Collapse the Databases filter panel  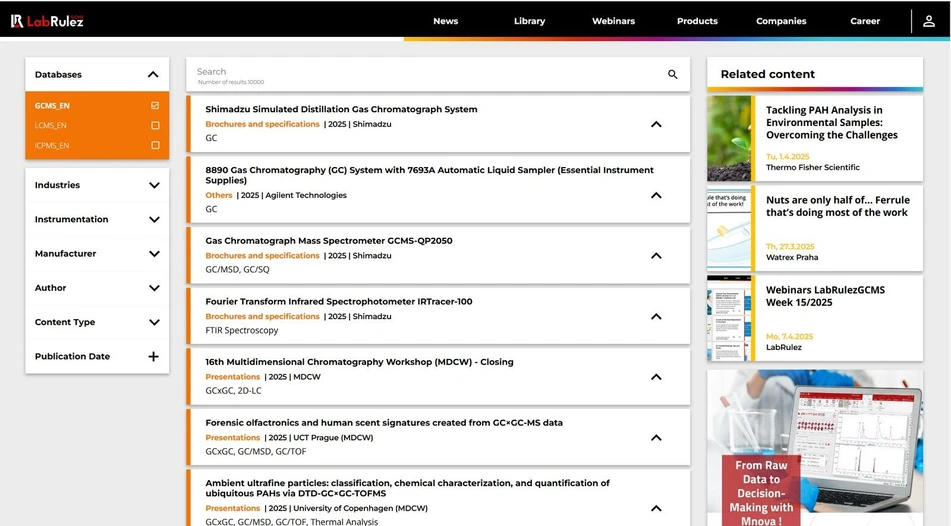[153, 75]
